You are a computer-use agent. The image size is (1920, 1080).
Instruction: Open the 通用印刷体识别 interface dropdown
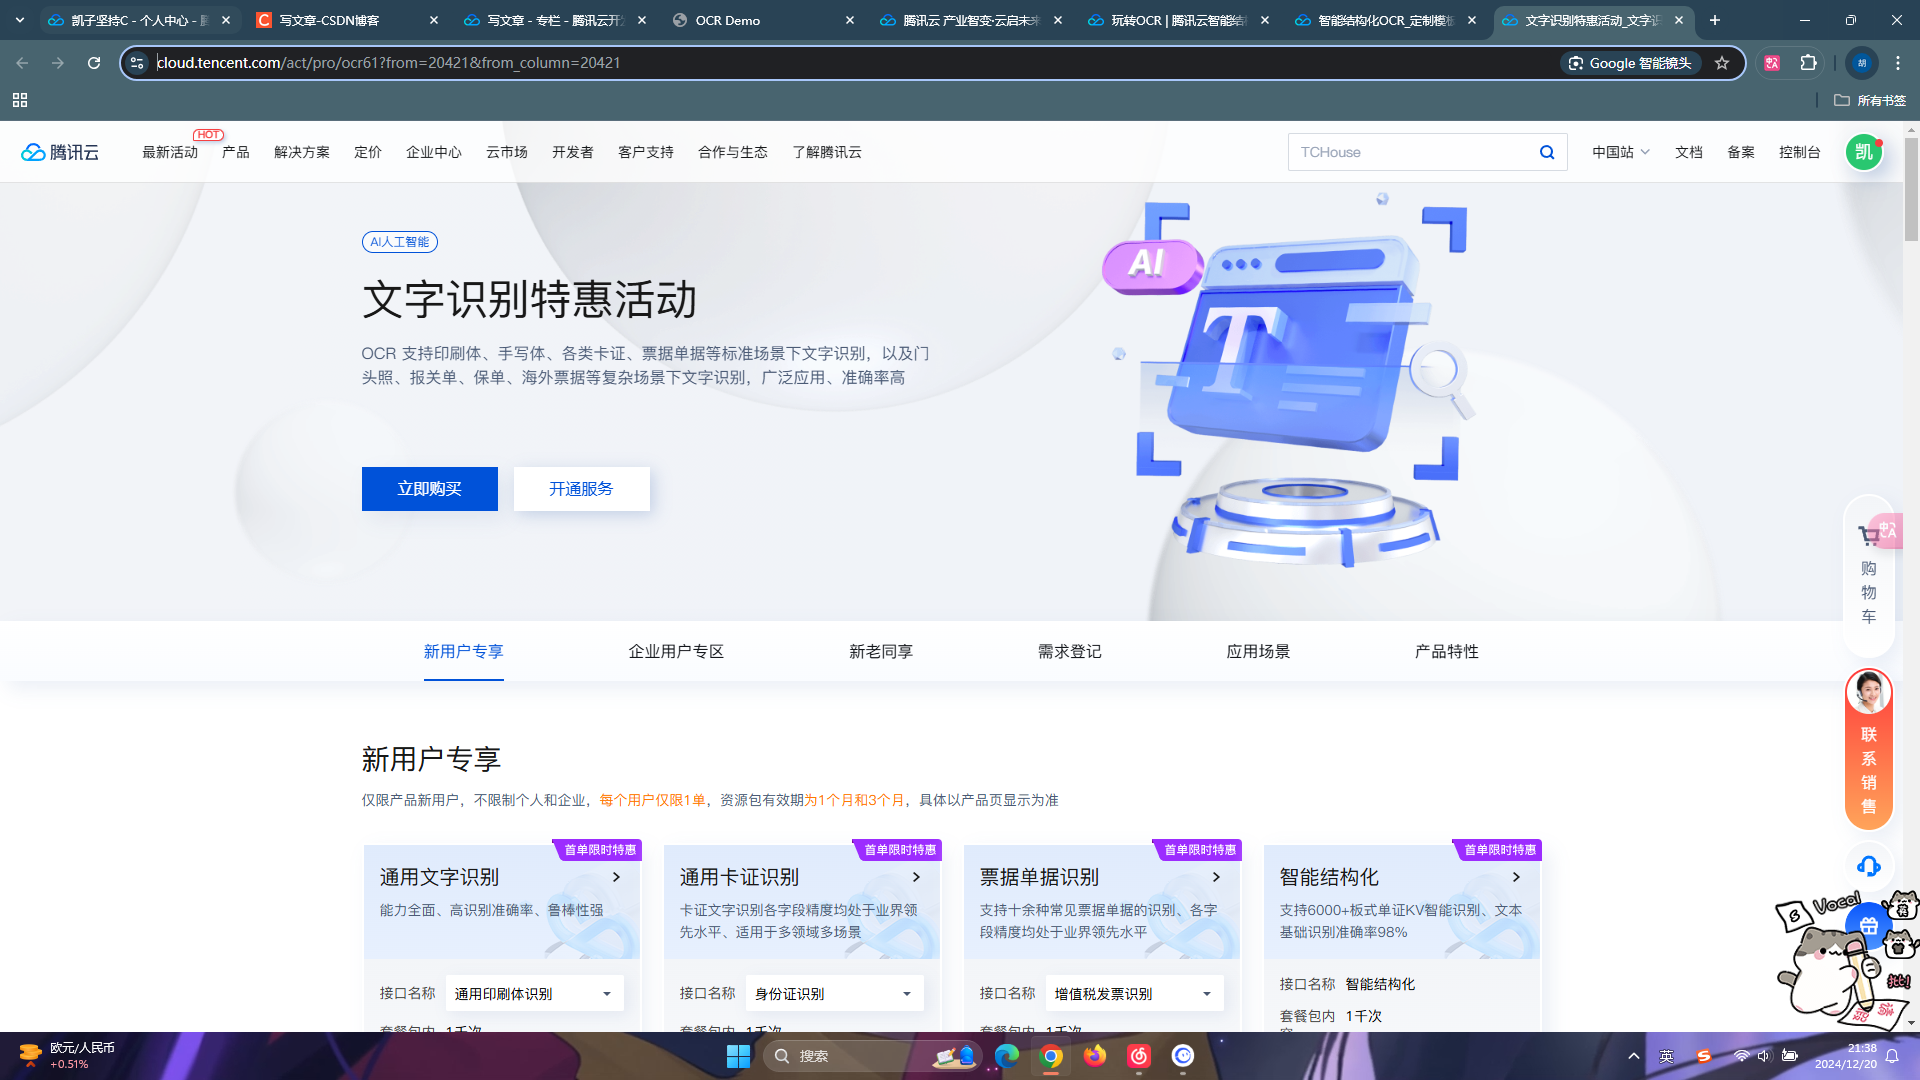point(535,994)
